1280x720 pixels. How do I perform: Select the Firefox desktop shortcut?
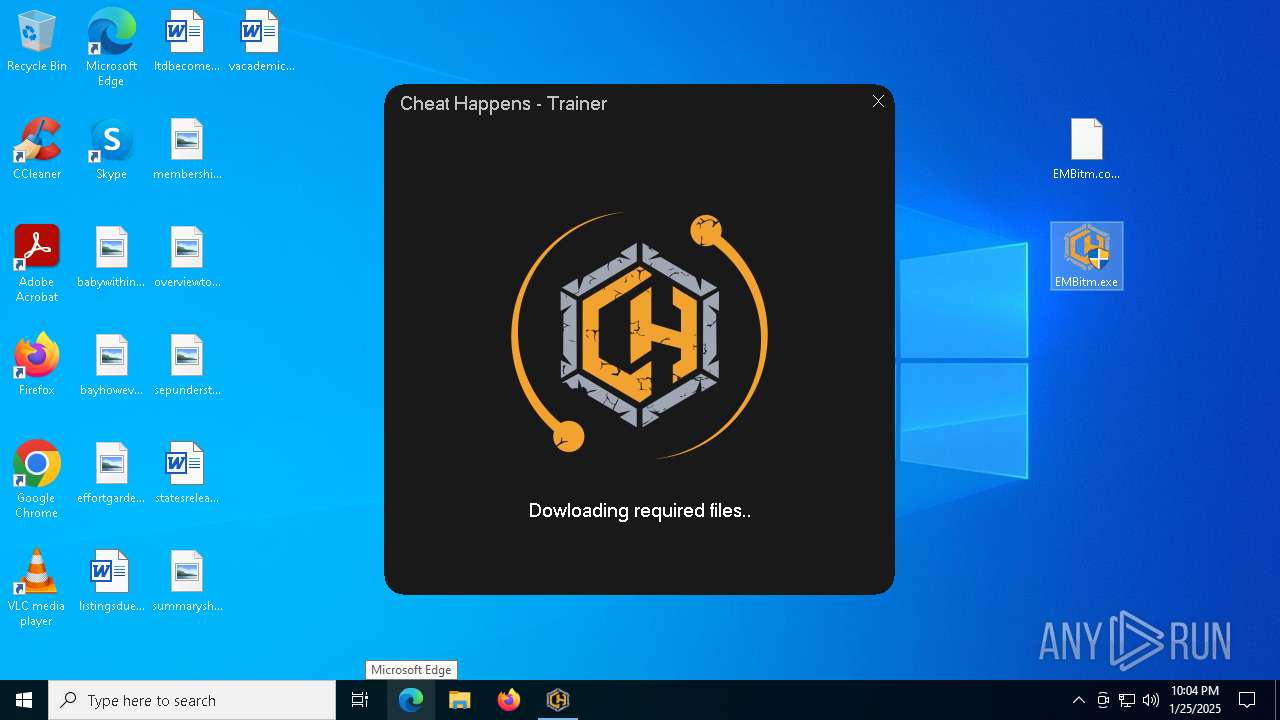[37, 366]
